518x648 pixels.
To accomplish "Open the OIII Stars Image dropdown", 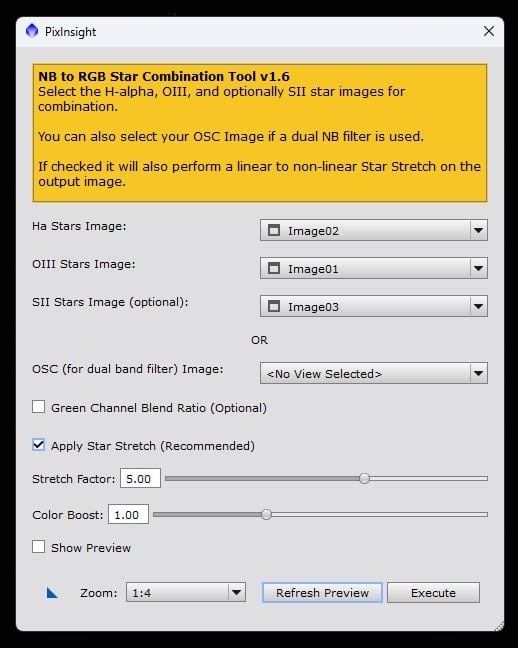I will pos(374,268).
